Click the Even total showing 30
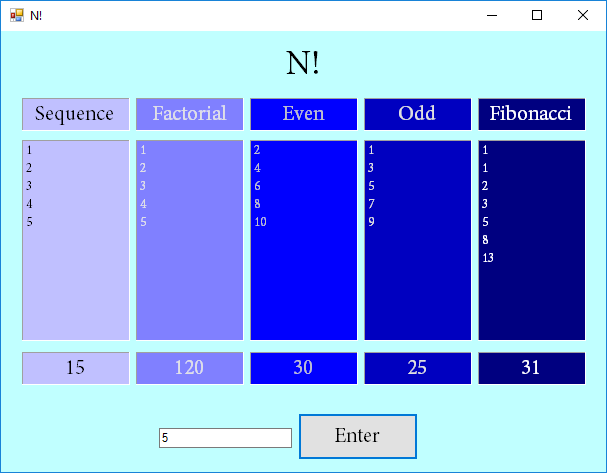Image resolution: width=607 pixels, height=473 pixels. (x=303, y=368)
